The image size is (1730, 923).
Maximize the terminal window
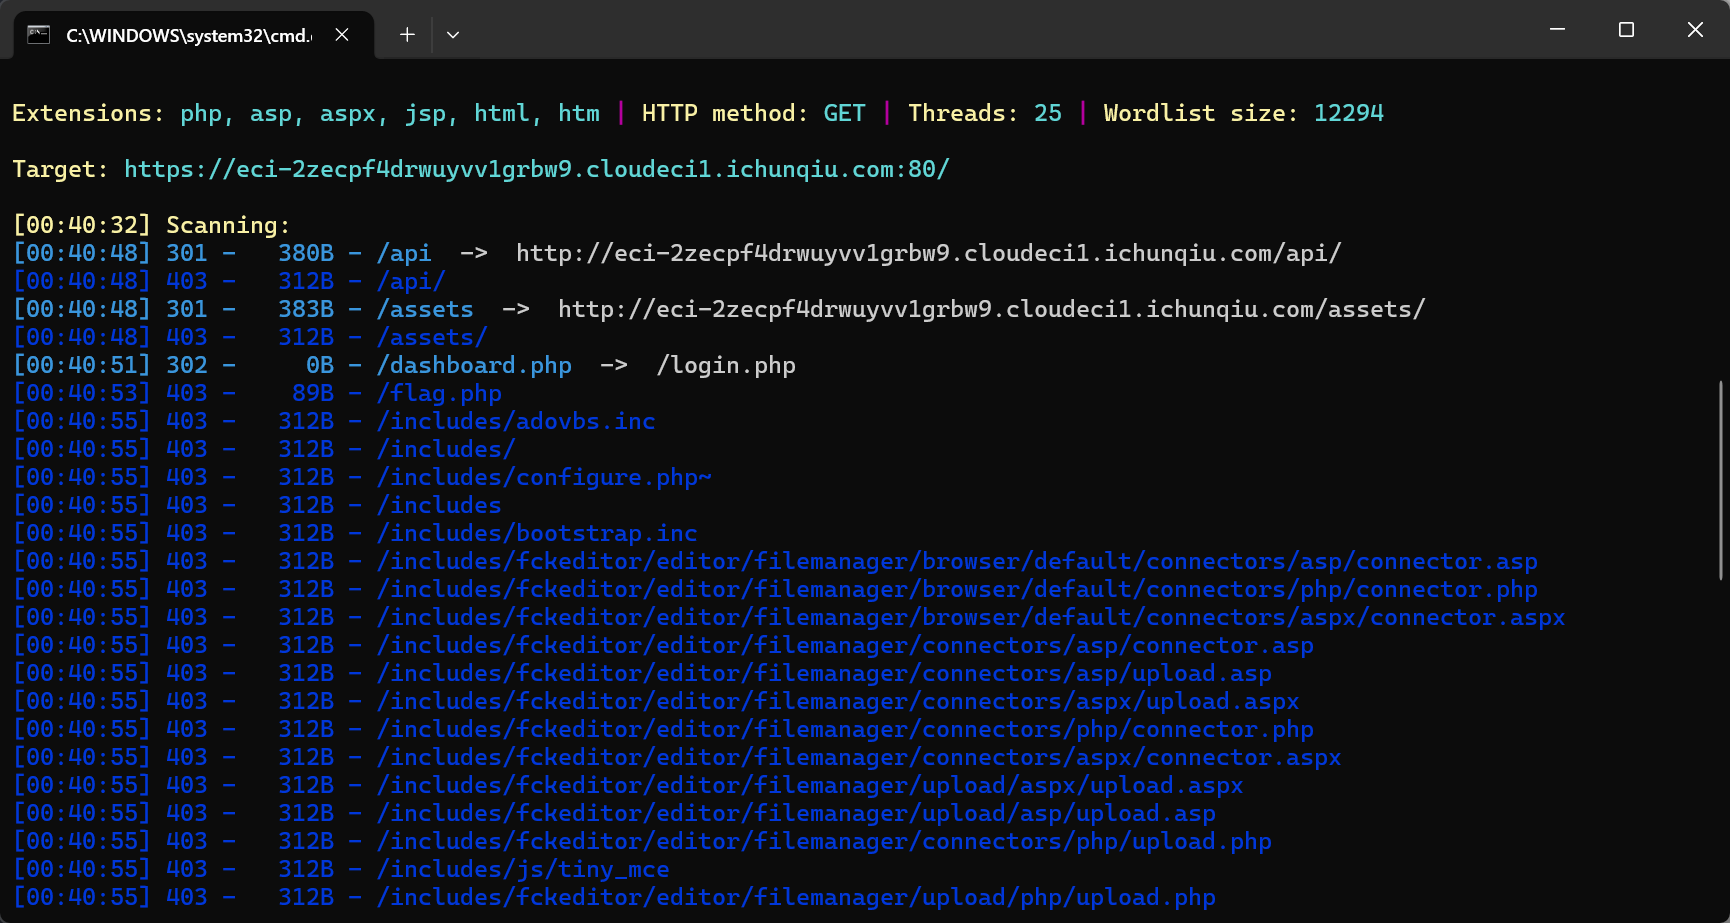(x=1626, y=30)
